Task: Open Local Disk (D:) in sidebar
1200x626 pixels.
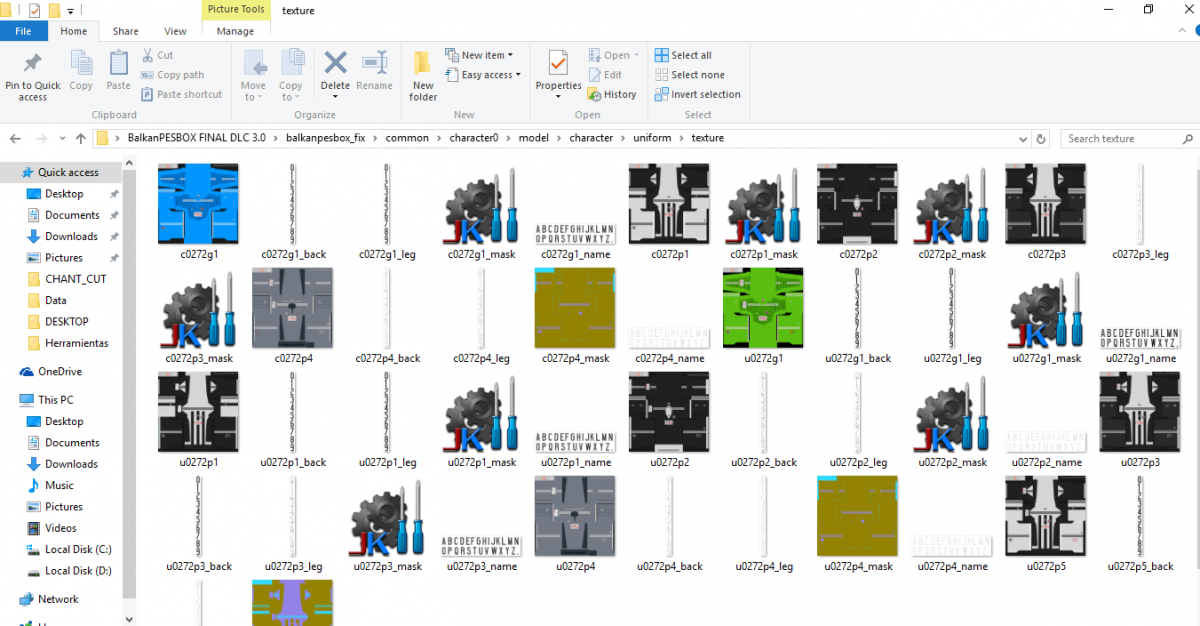Action: 78,570
